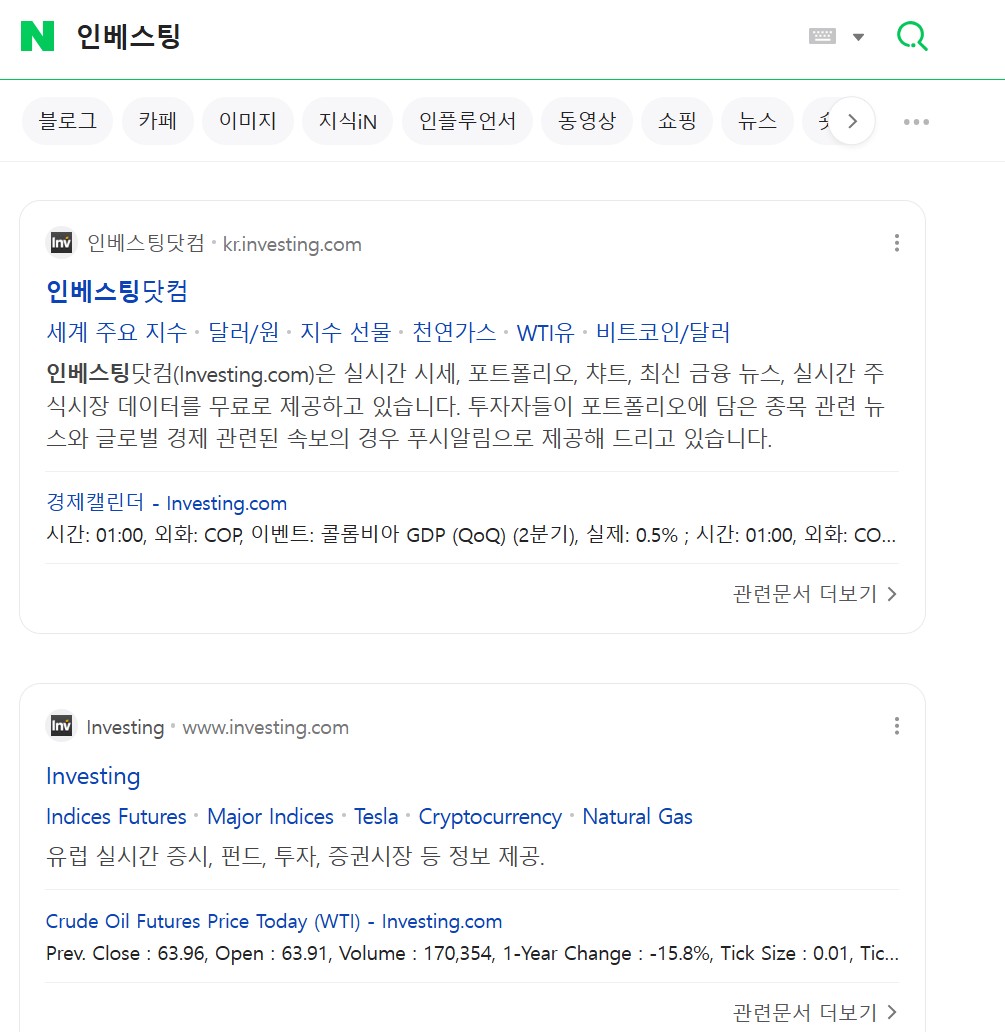Image resolution: width=1005 pixels, height=1032 pixels.
Task: Switch to the 지식iN tab
Action: point(348,121)
